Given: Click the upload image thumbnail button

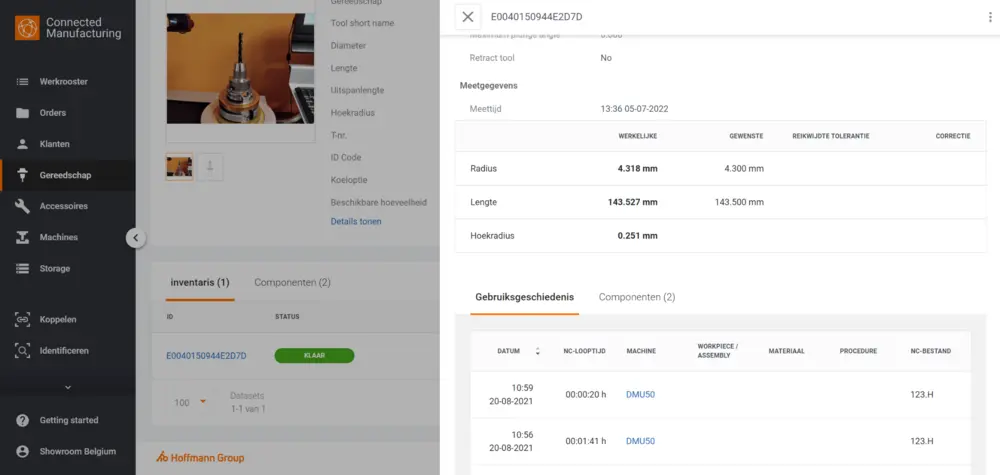Looking at the screenshot, I should click(x=210, y=167).
